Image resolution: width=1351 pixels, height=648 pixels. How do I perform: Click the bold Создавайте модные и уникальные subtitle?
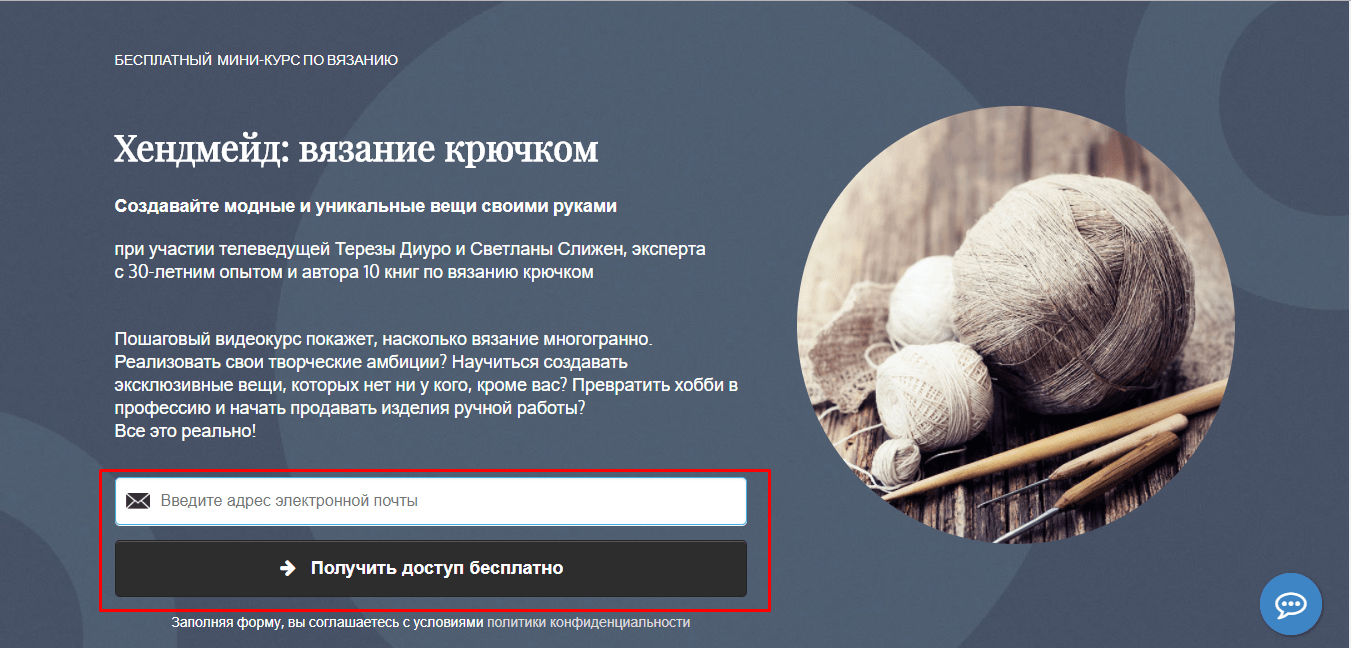pos(366,207)
